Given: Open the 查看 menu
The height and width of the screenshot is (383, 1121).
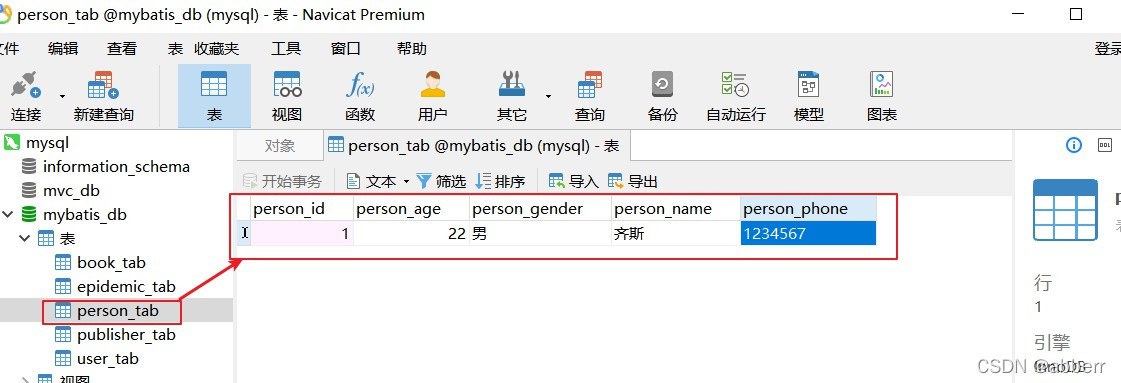Looking at the screenshot, I should coord(122,49).
